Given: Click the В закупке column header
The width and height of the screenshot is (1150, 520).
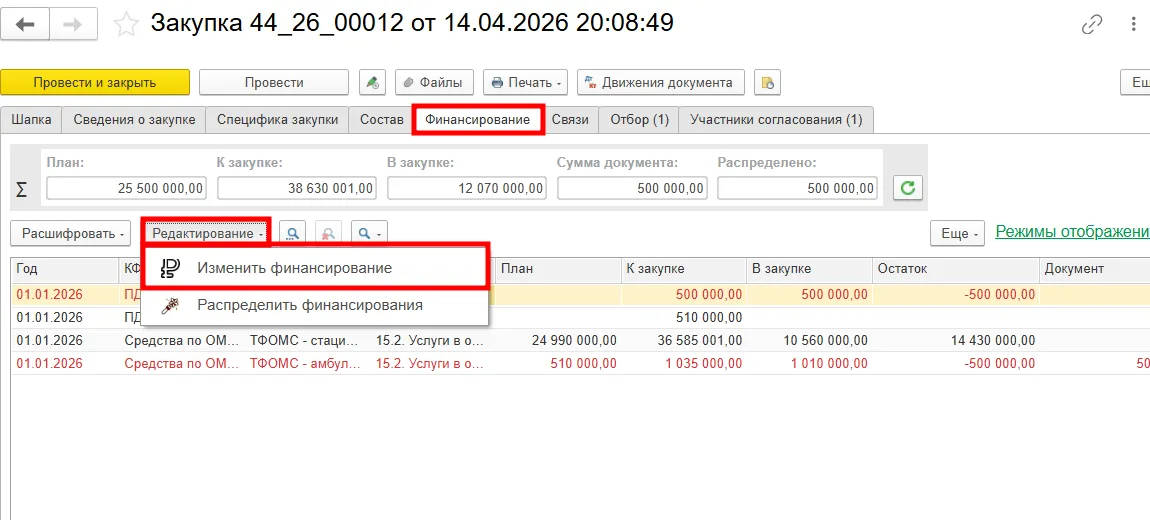Looking at the screenshot, I should point(809,269).
